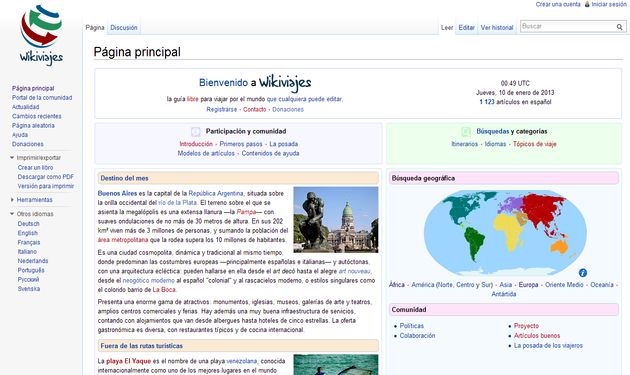This screenshot has width=630, height=375.
Task: Open Políticas under Comunidad
Action: [x=411, y=326]
